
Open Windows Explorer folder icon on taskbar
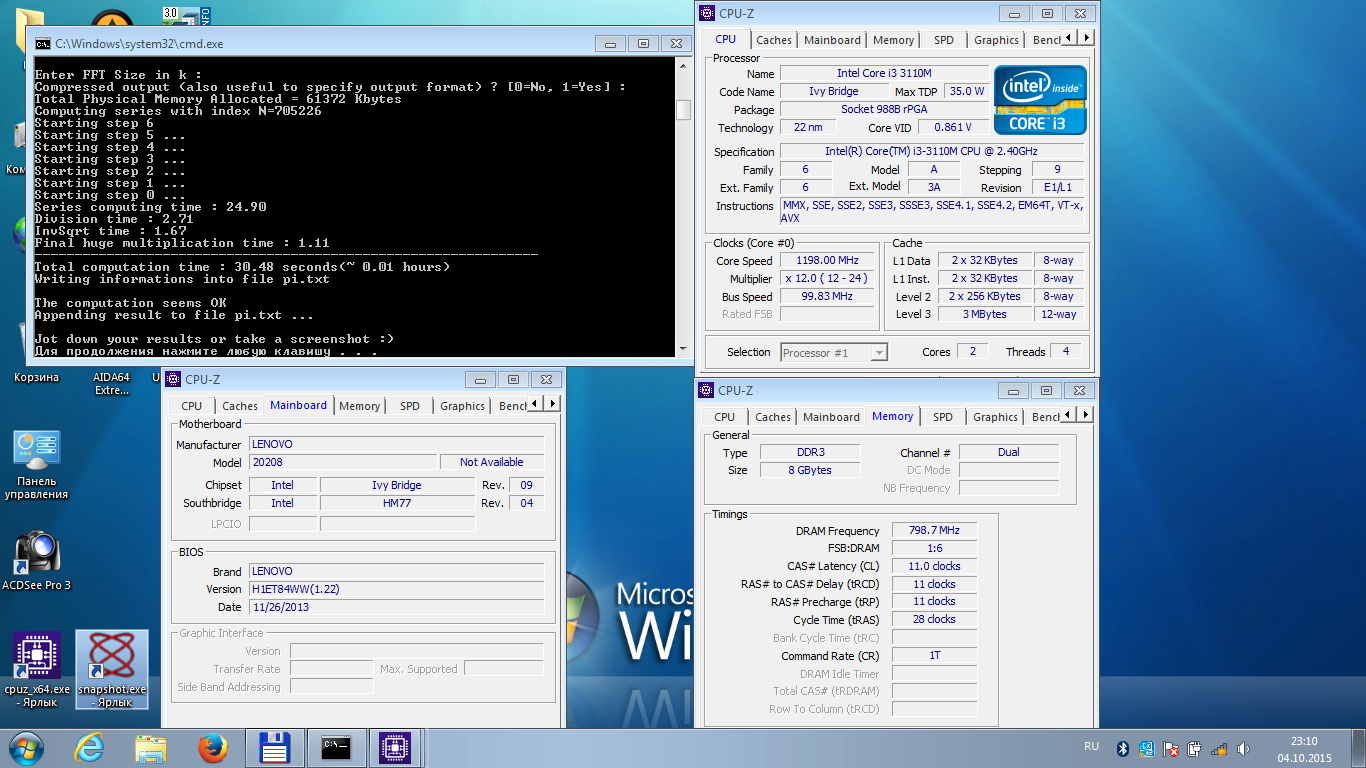click(151, 748)
